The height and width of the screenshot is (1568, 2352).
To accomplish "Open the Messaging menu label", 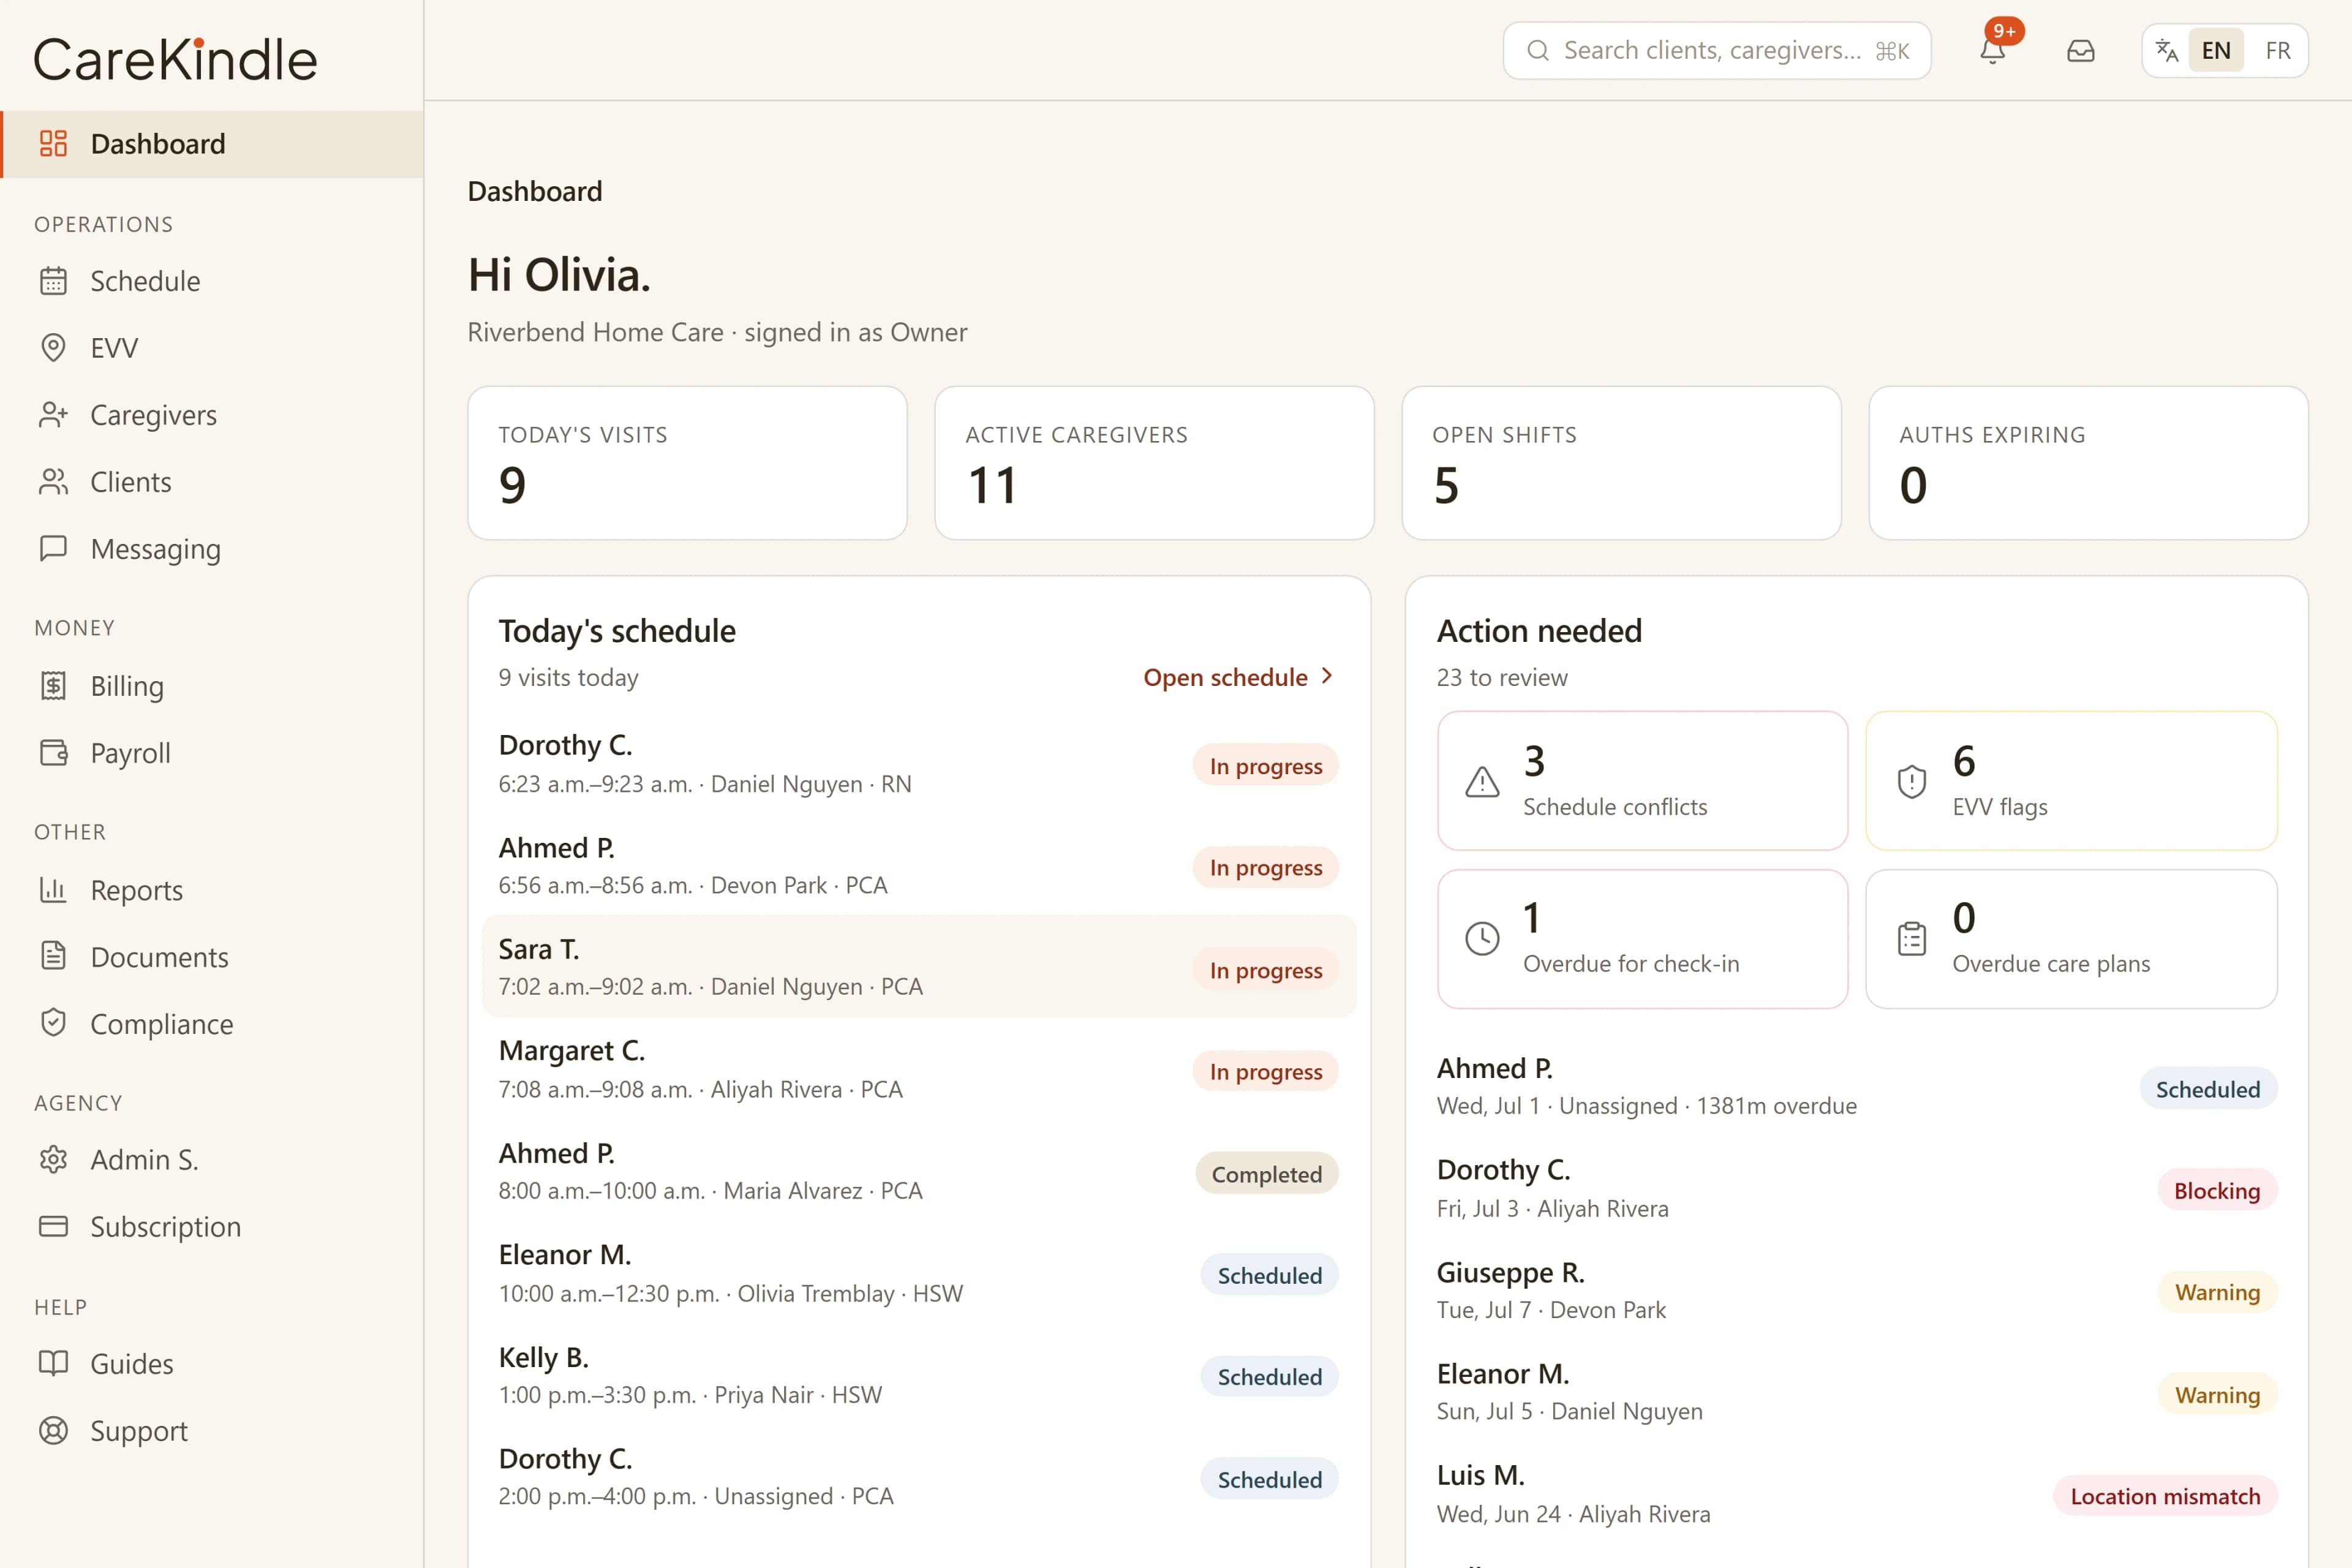I will (x=155, y=549).
